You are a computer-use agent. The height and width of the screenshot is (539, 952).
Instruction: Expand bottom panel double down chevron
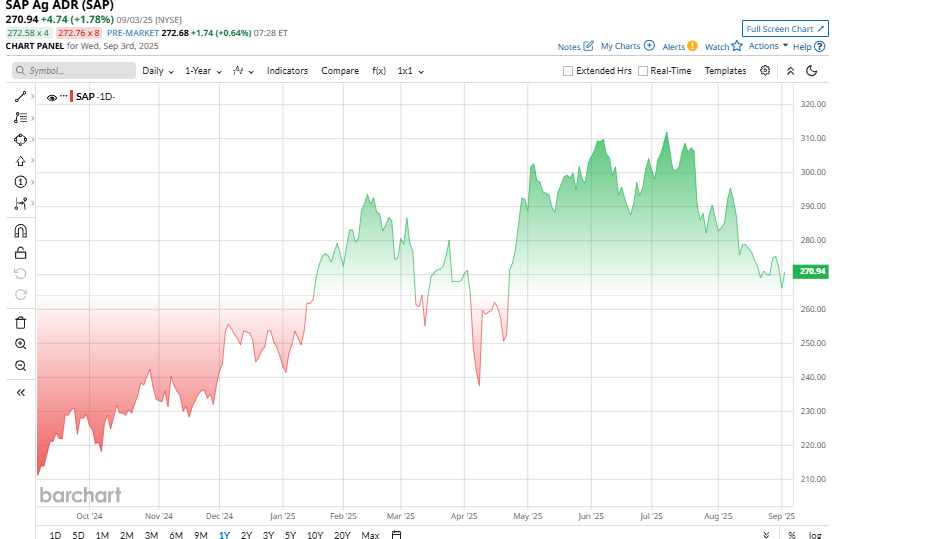766,535
